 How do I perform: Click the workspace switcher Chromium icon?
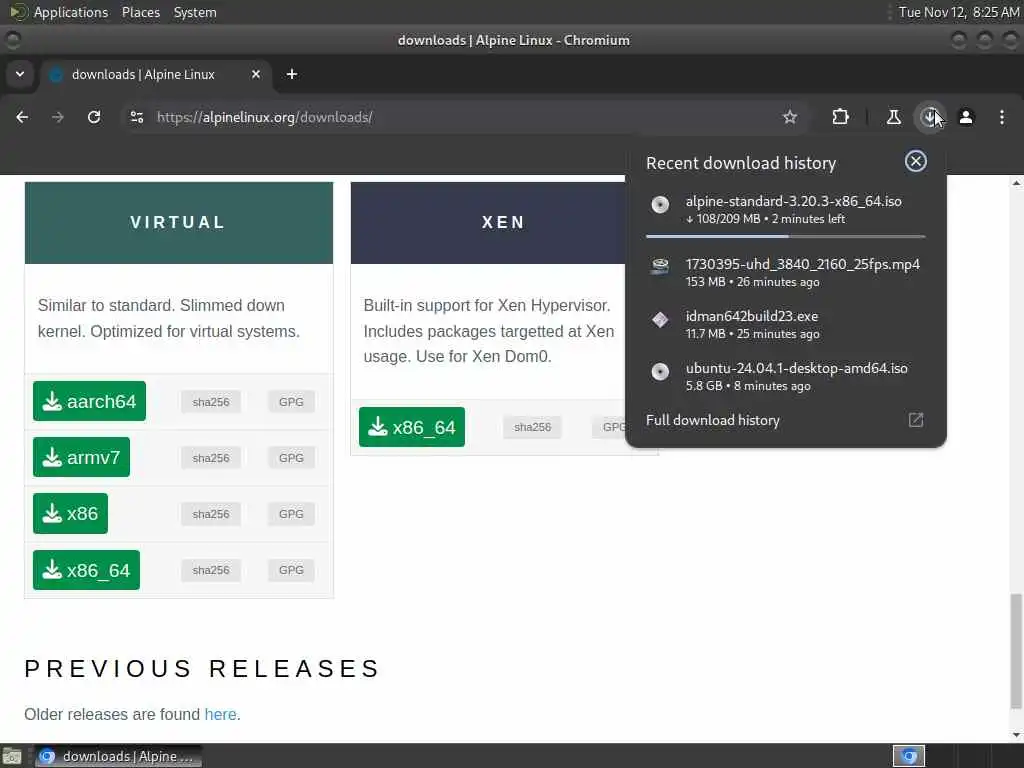908,756
